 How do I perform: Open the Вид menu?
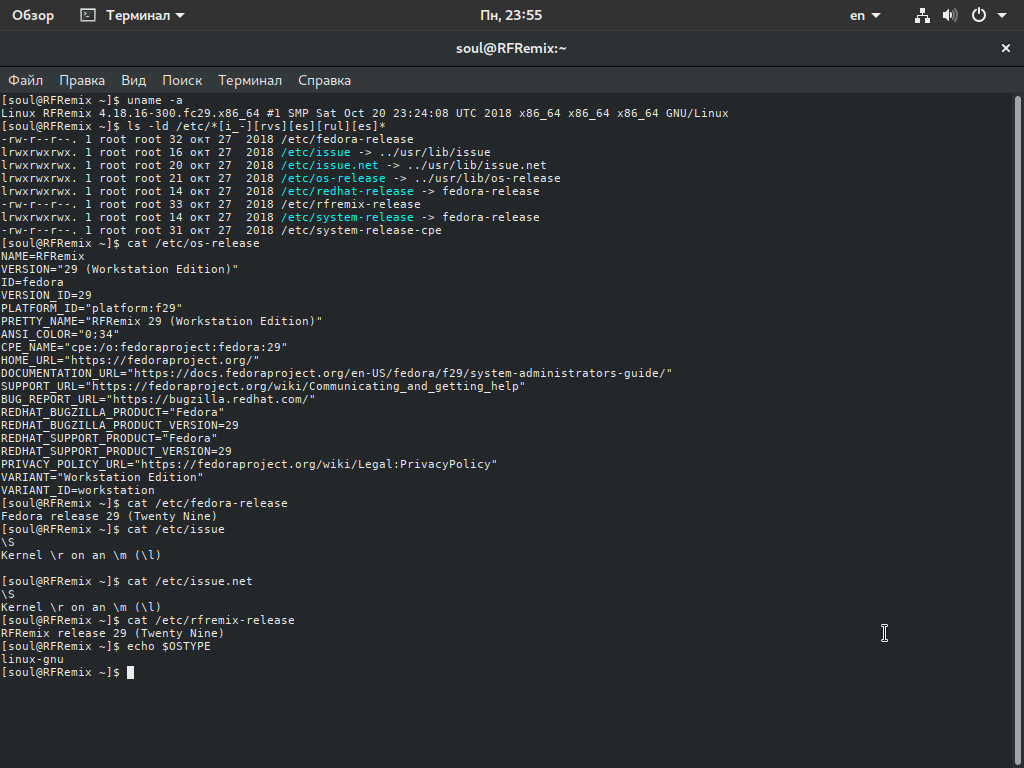(133, 80)
